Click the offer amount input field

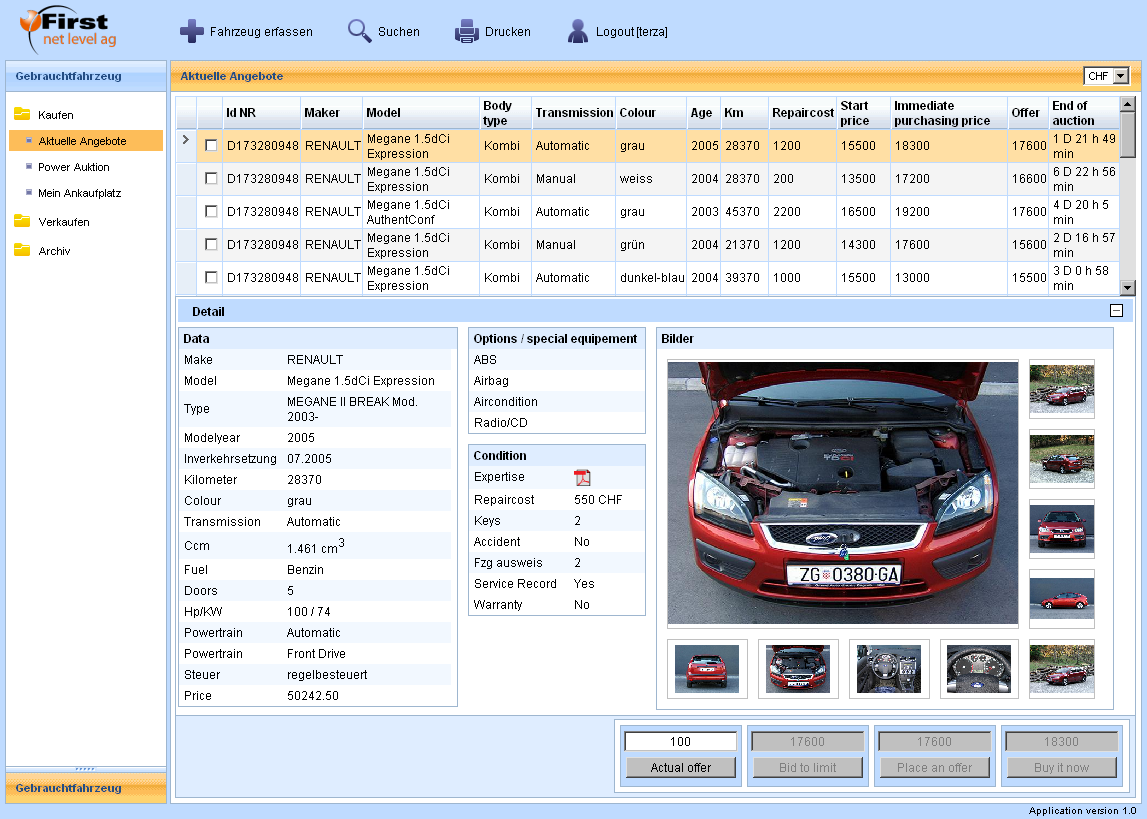pyautogui.click(x=681, y=742)
